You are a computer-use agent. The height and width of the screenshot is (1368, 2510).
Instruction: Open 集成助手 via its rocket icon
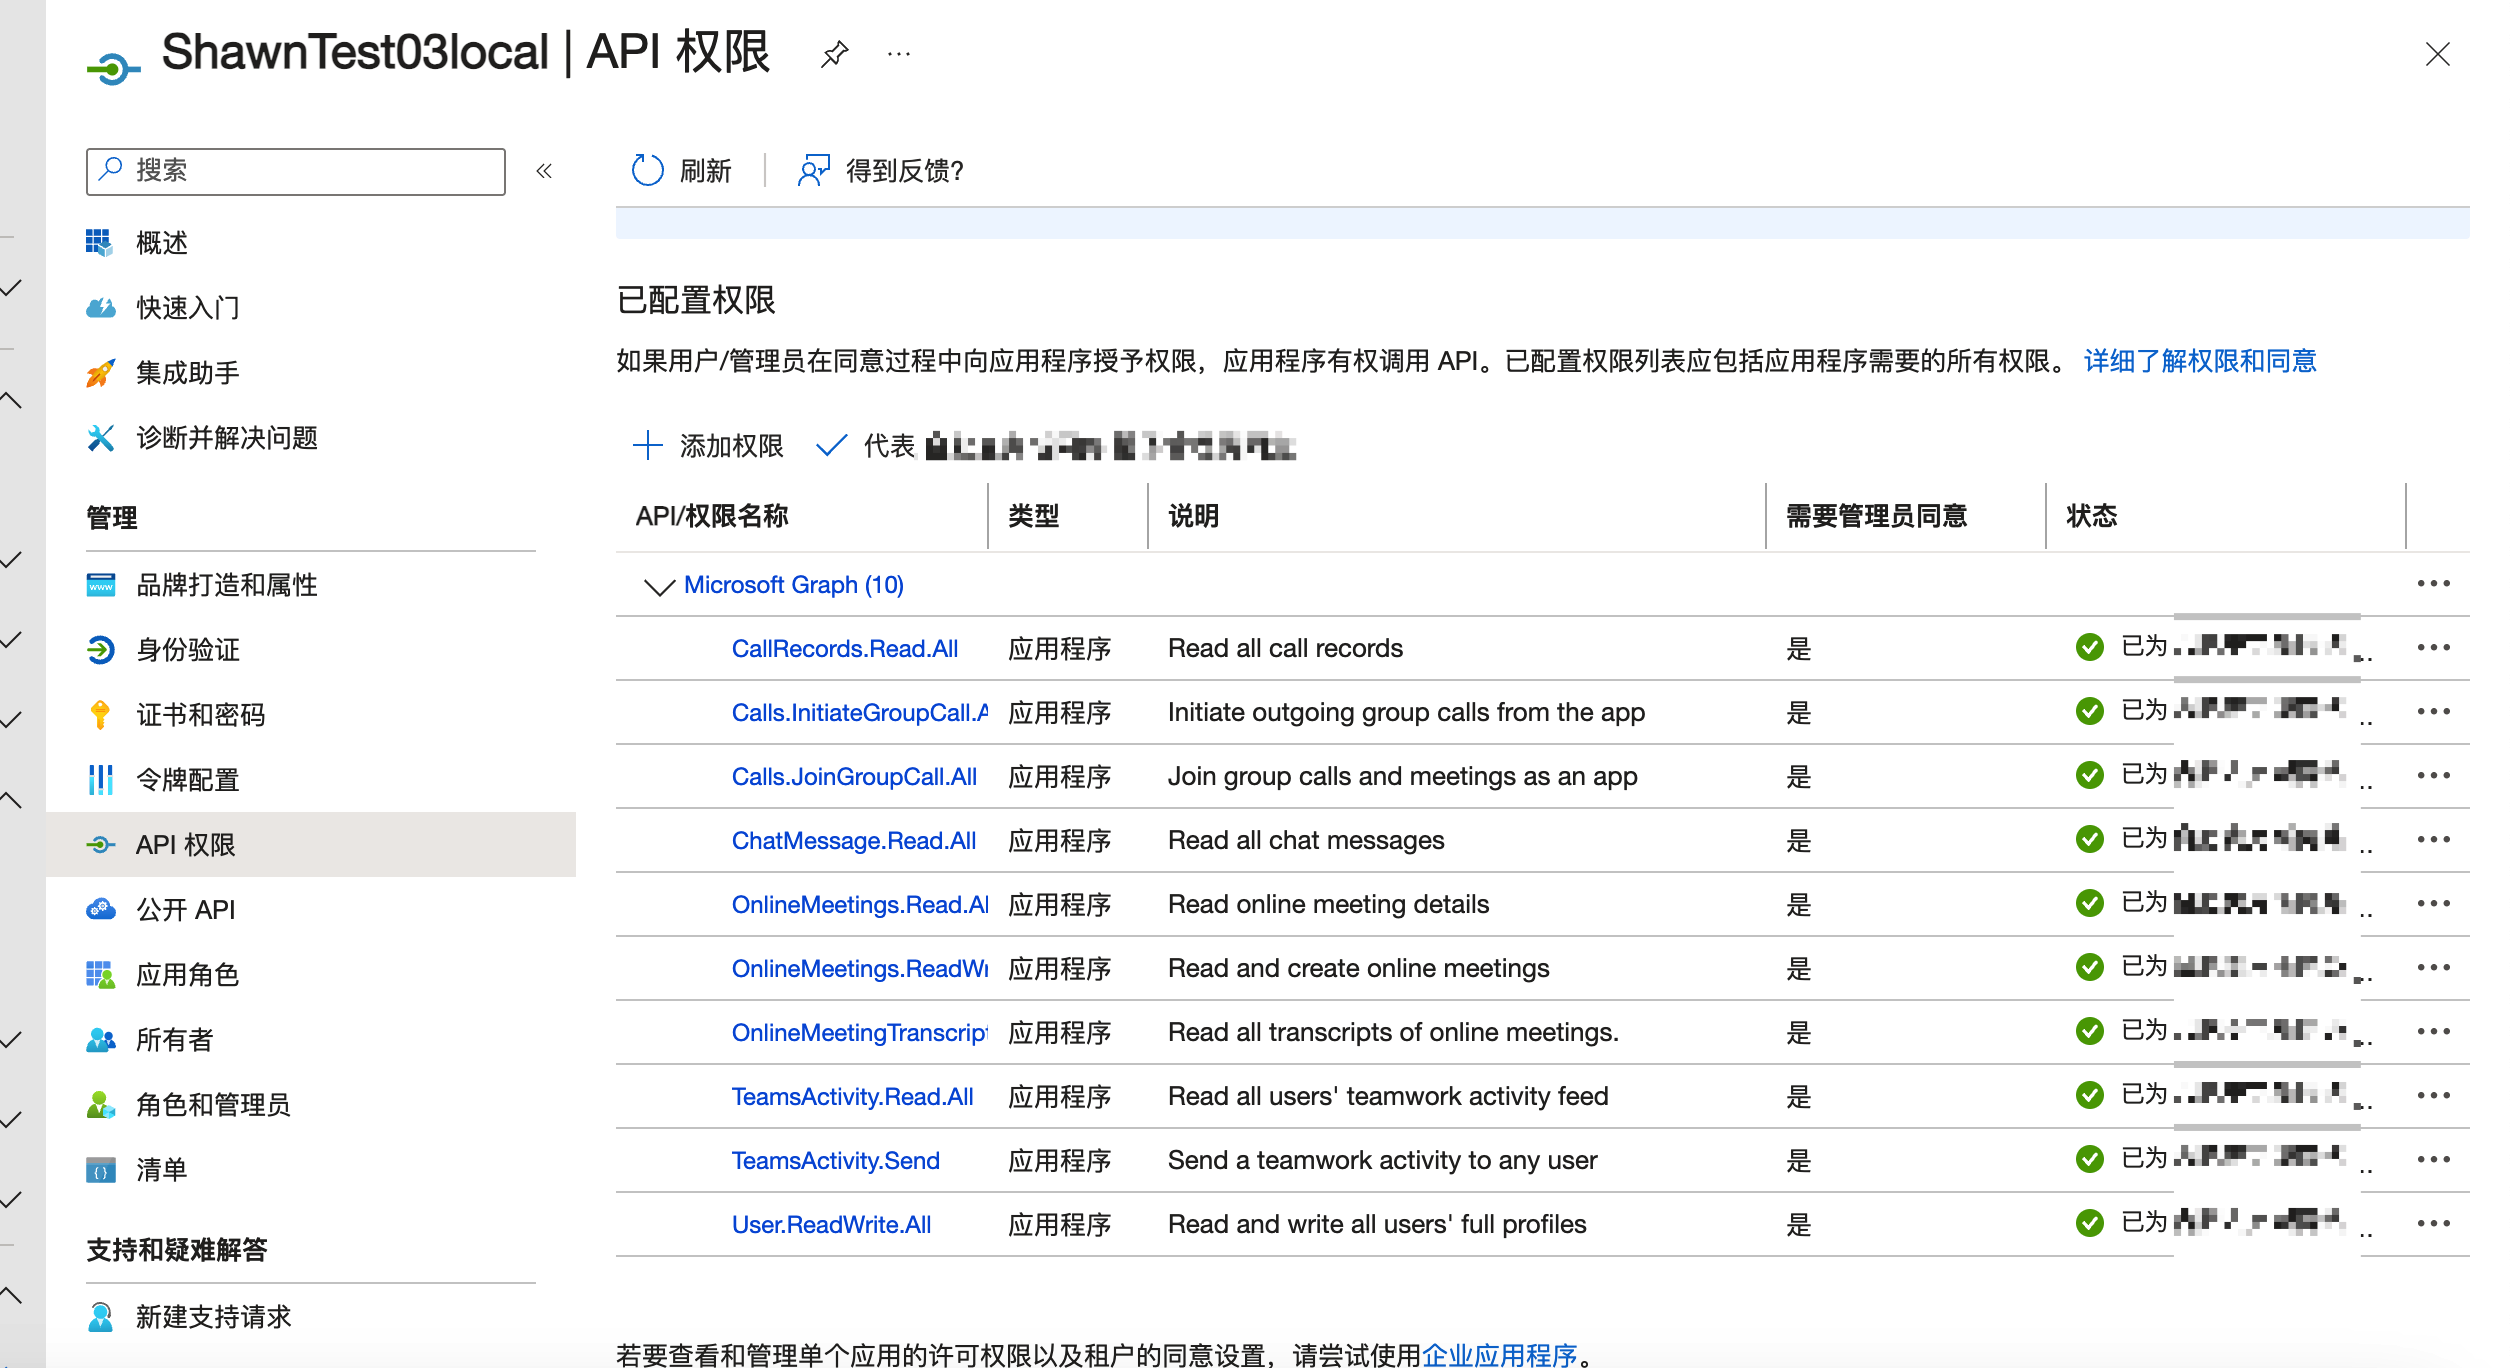coord(100,373)
